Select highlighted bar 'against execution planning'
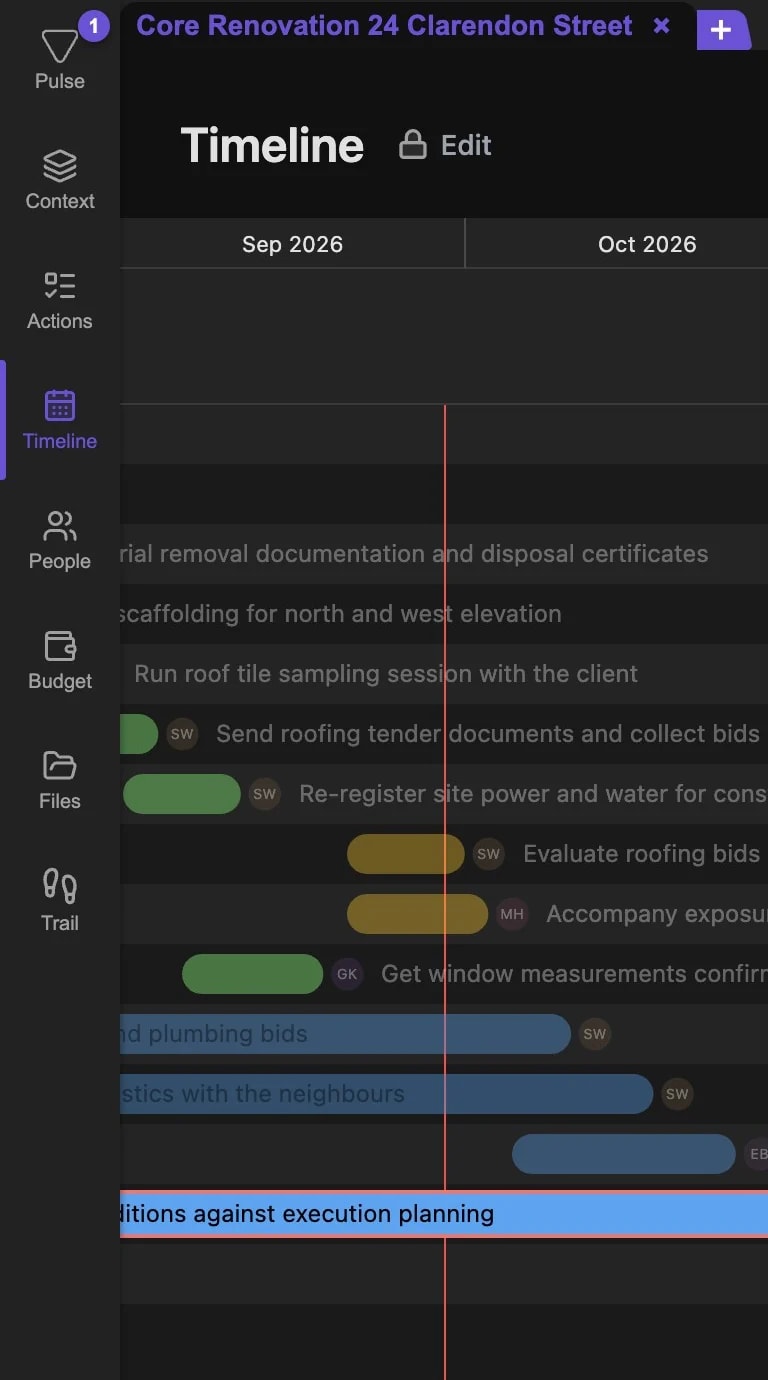768x1380 pixels. (x=444, y=1214)
